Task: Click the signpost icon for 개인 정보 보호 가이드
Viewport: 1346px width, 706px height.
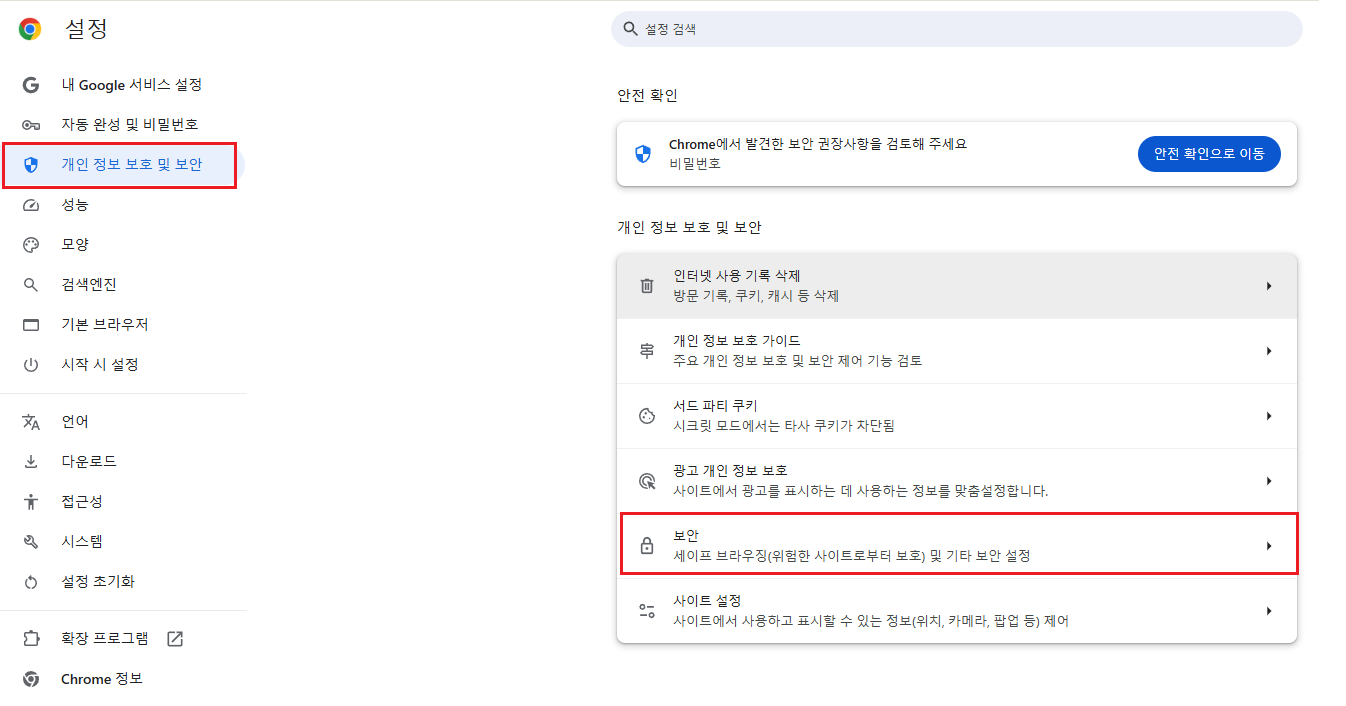Action: (x=647, y=351)
